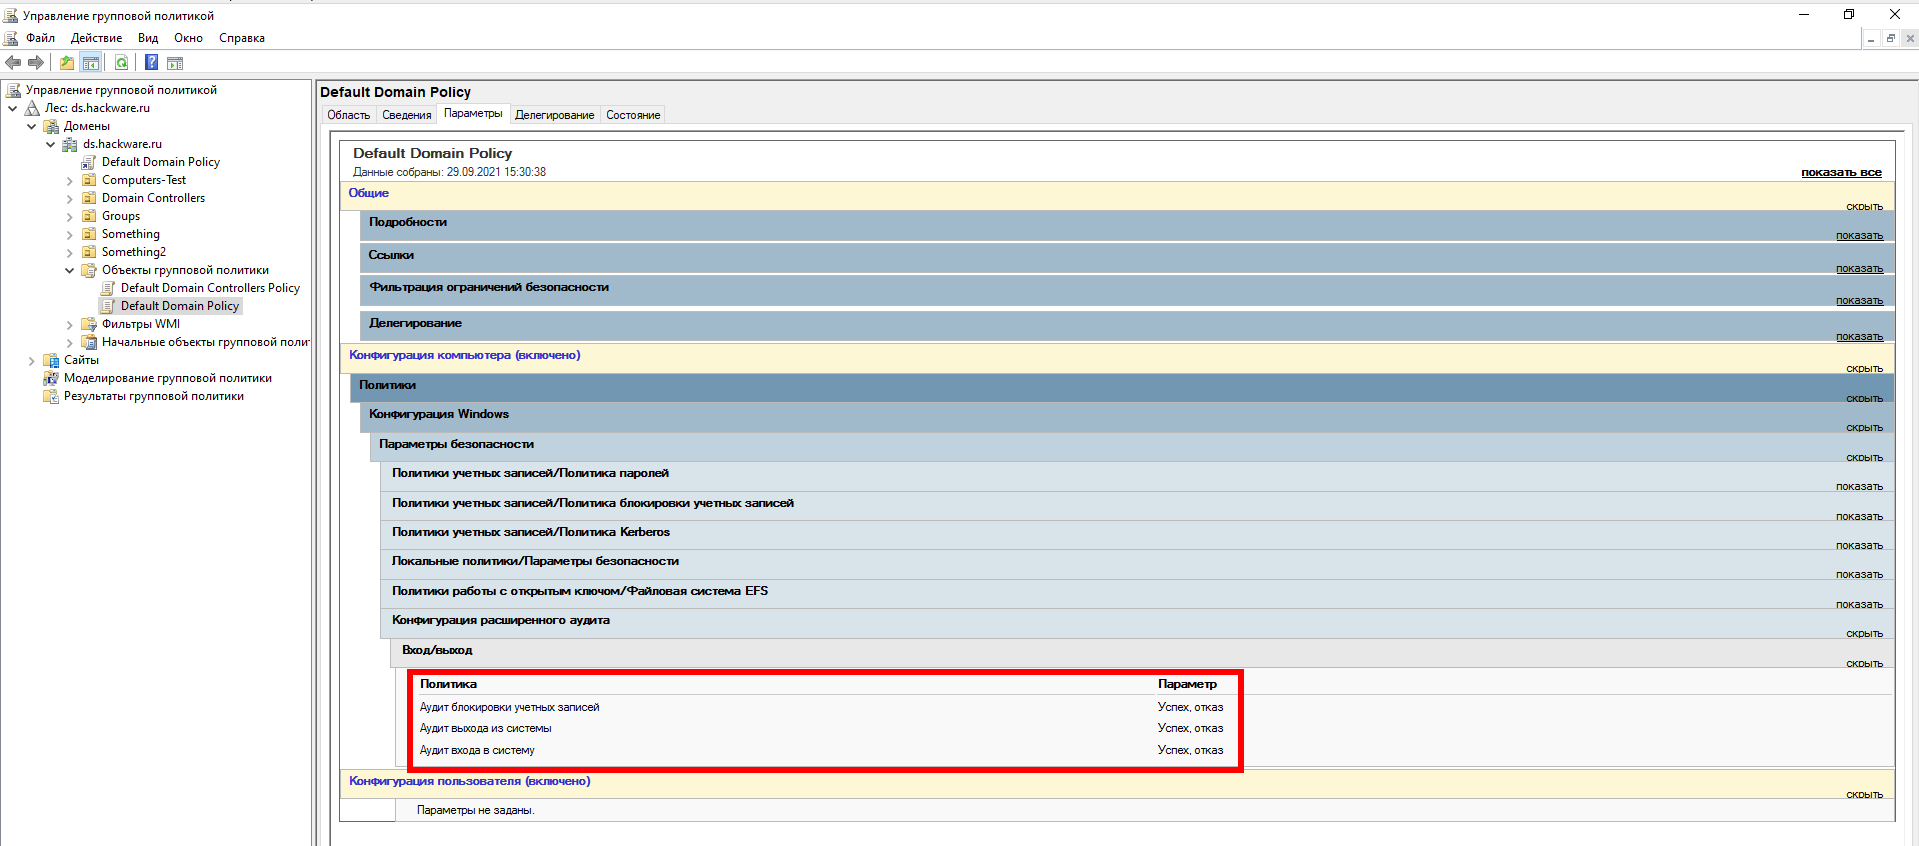Click the green Refresh toolbar icon
Screen dimensions: 1919x846
121,63
